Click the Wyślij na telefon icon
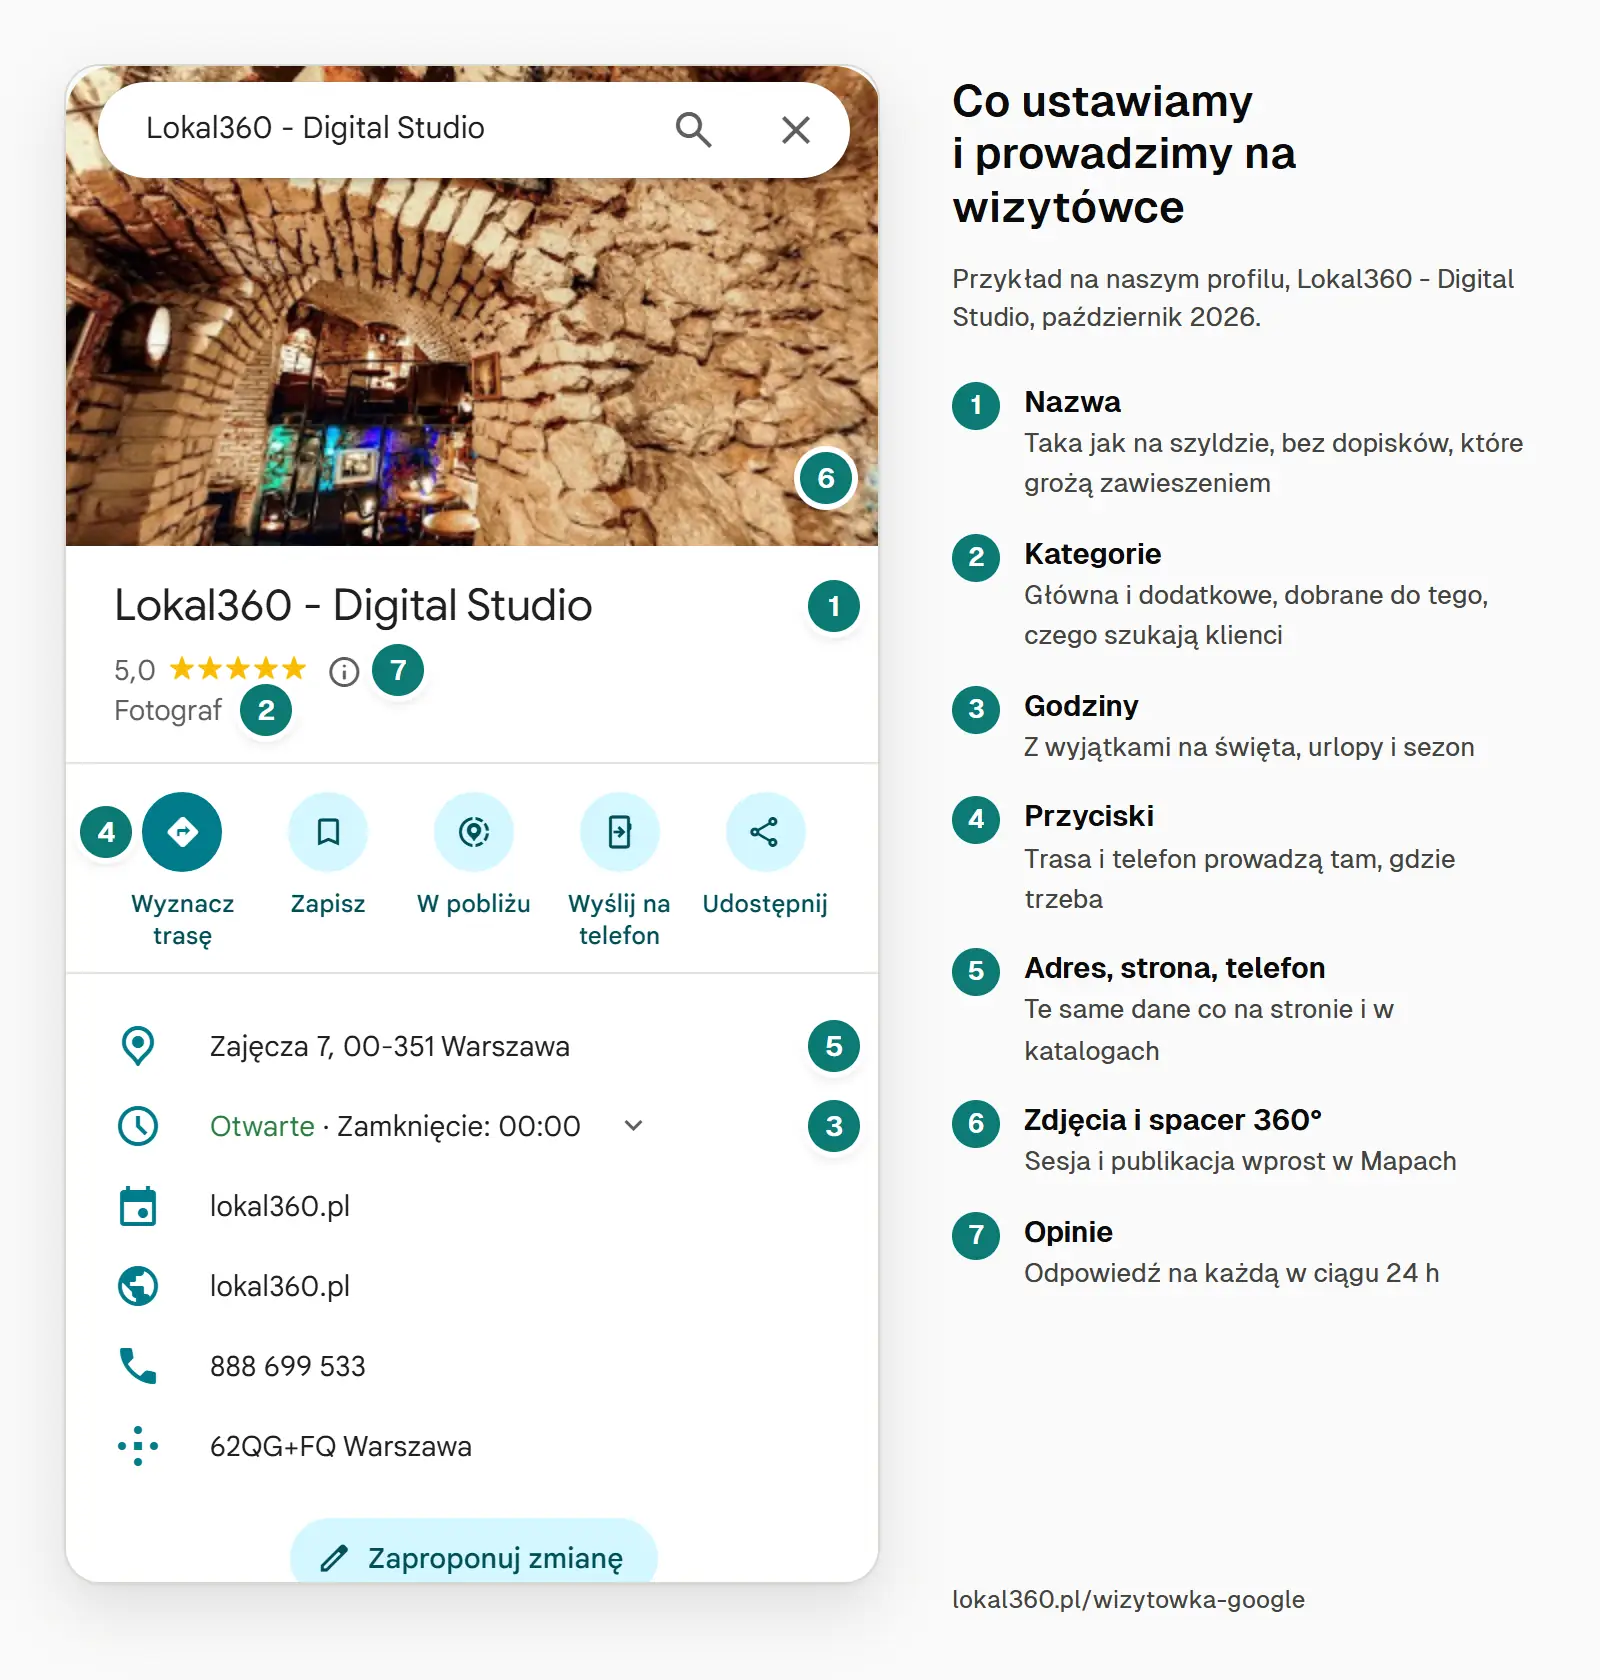This screenshot has width=1600, height=1680. [x=620, y=832]
